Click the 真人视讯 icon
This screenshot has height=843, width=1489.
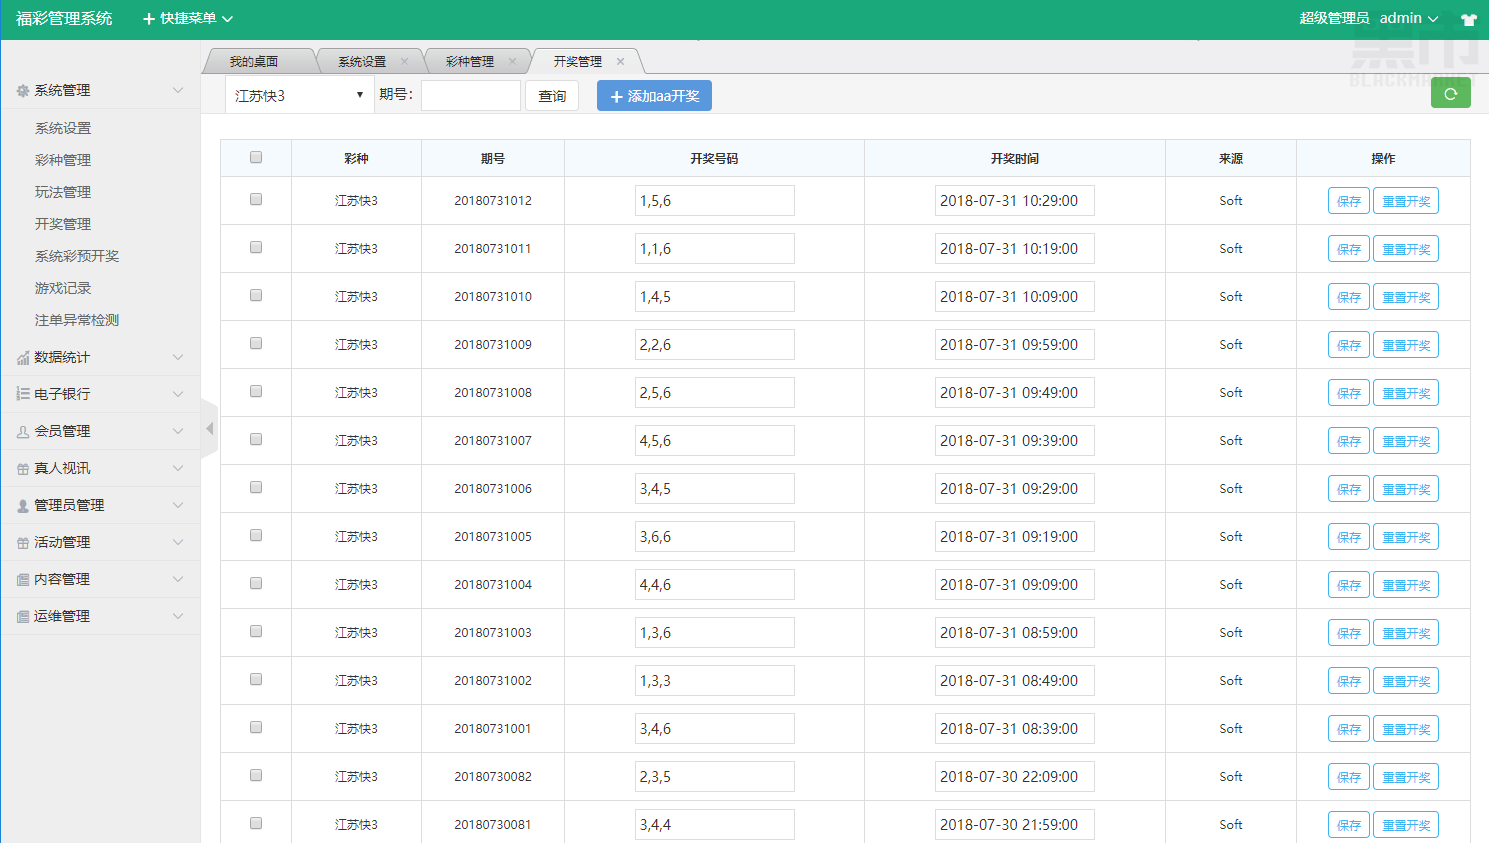[23, 469]
